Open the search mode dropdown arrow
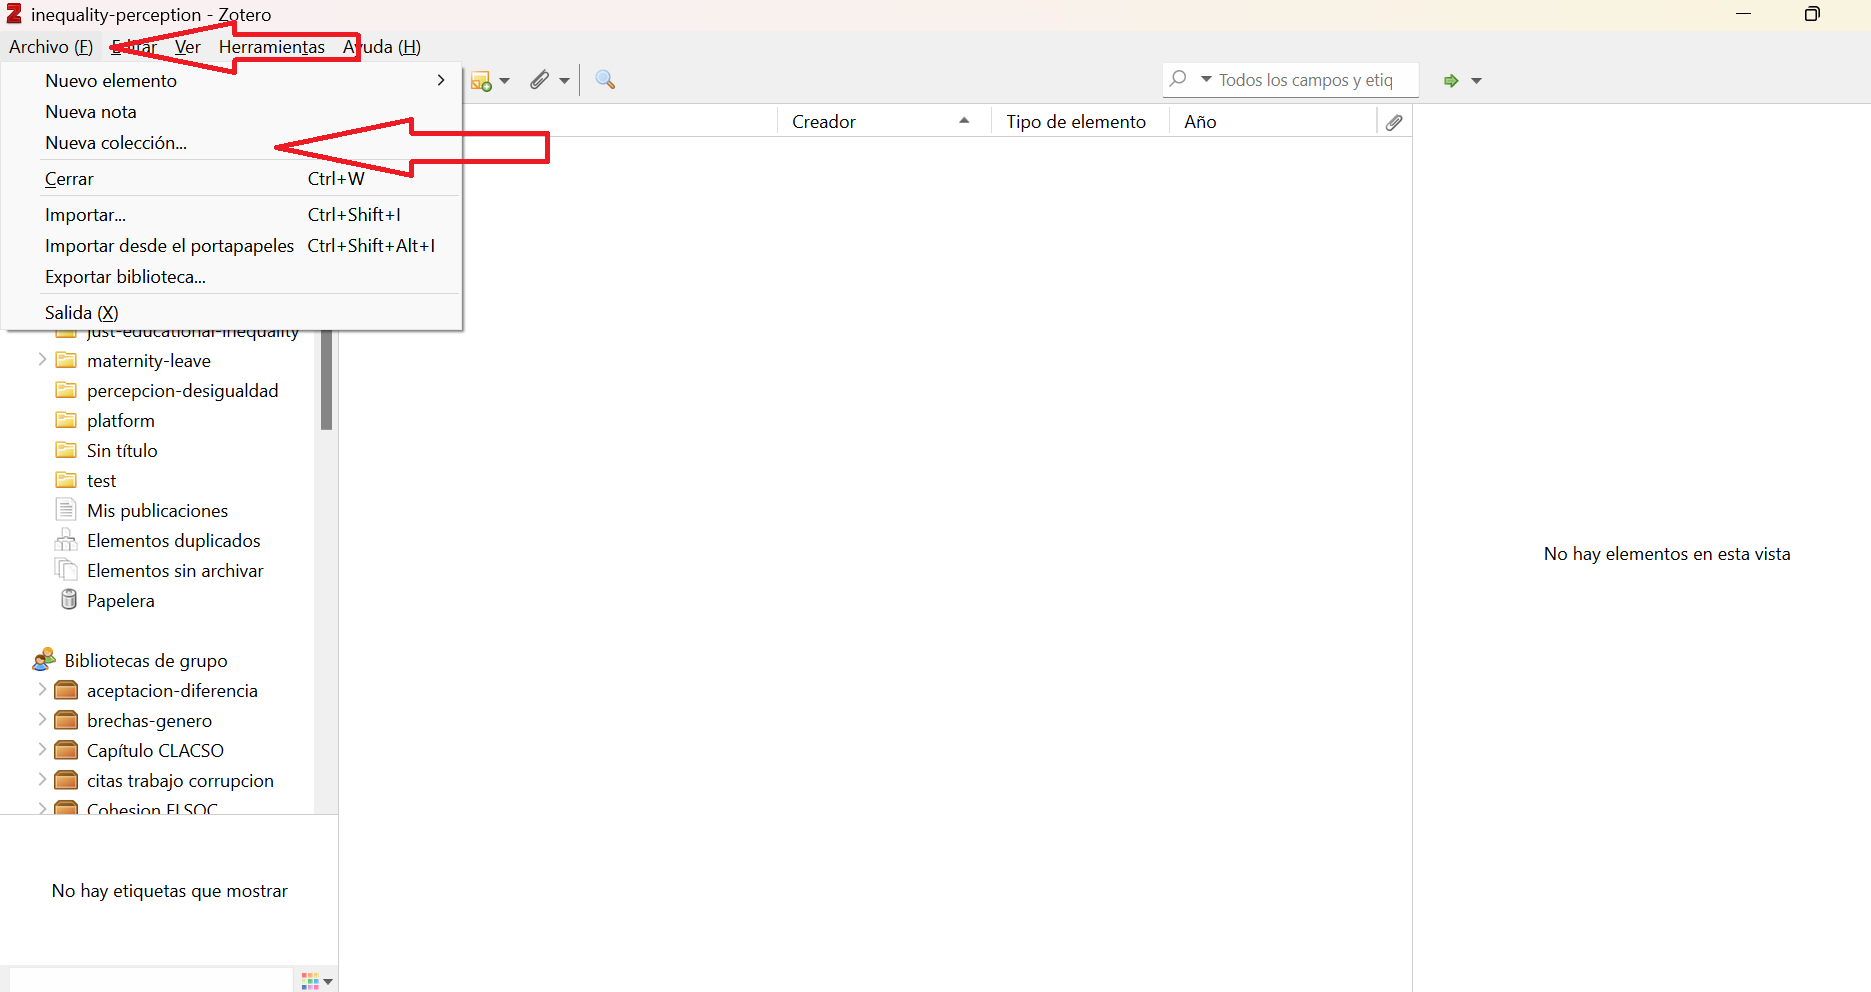 [x=1206, y=79]
